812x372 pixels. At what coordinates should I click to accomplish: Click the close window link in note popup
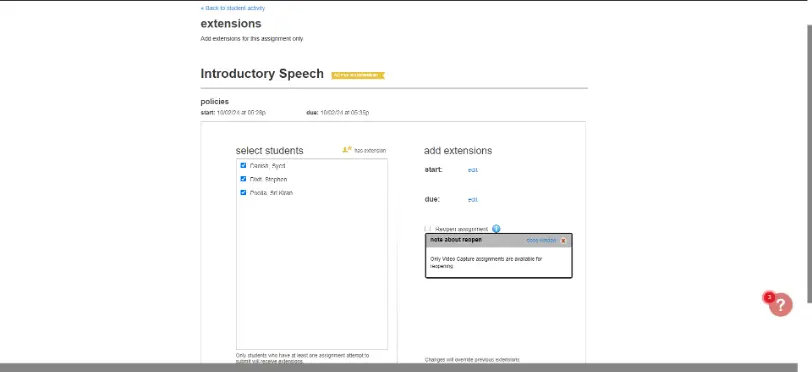point(541,240)
